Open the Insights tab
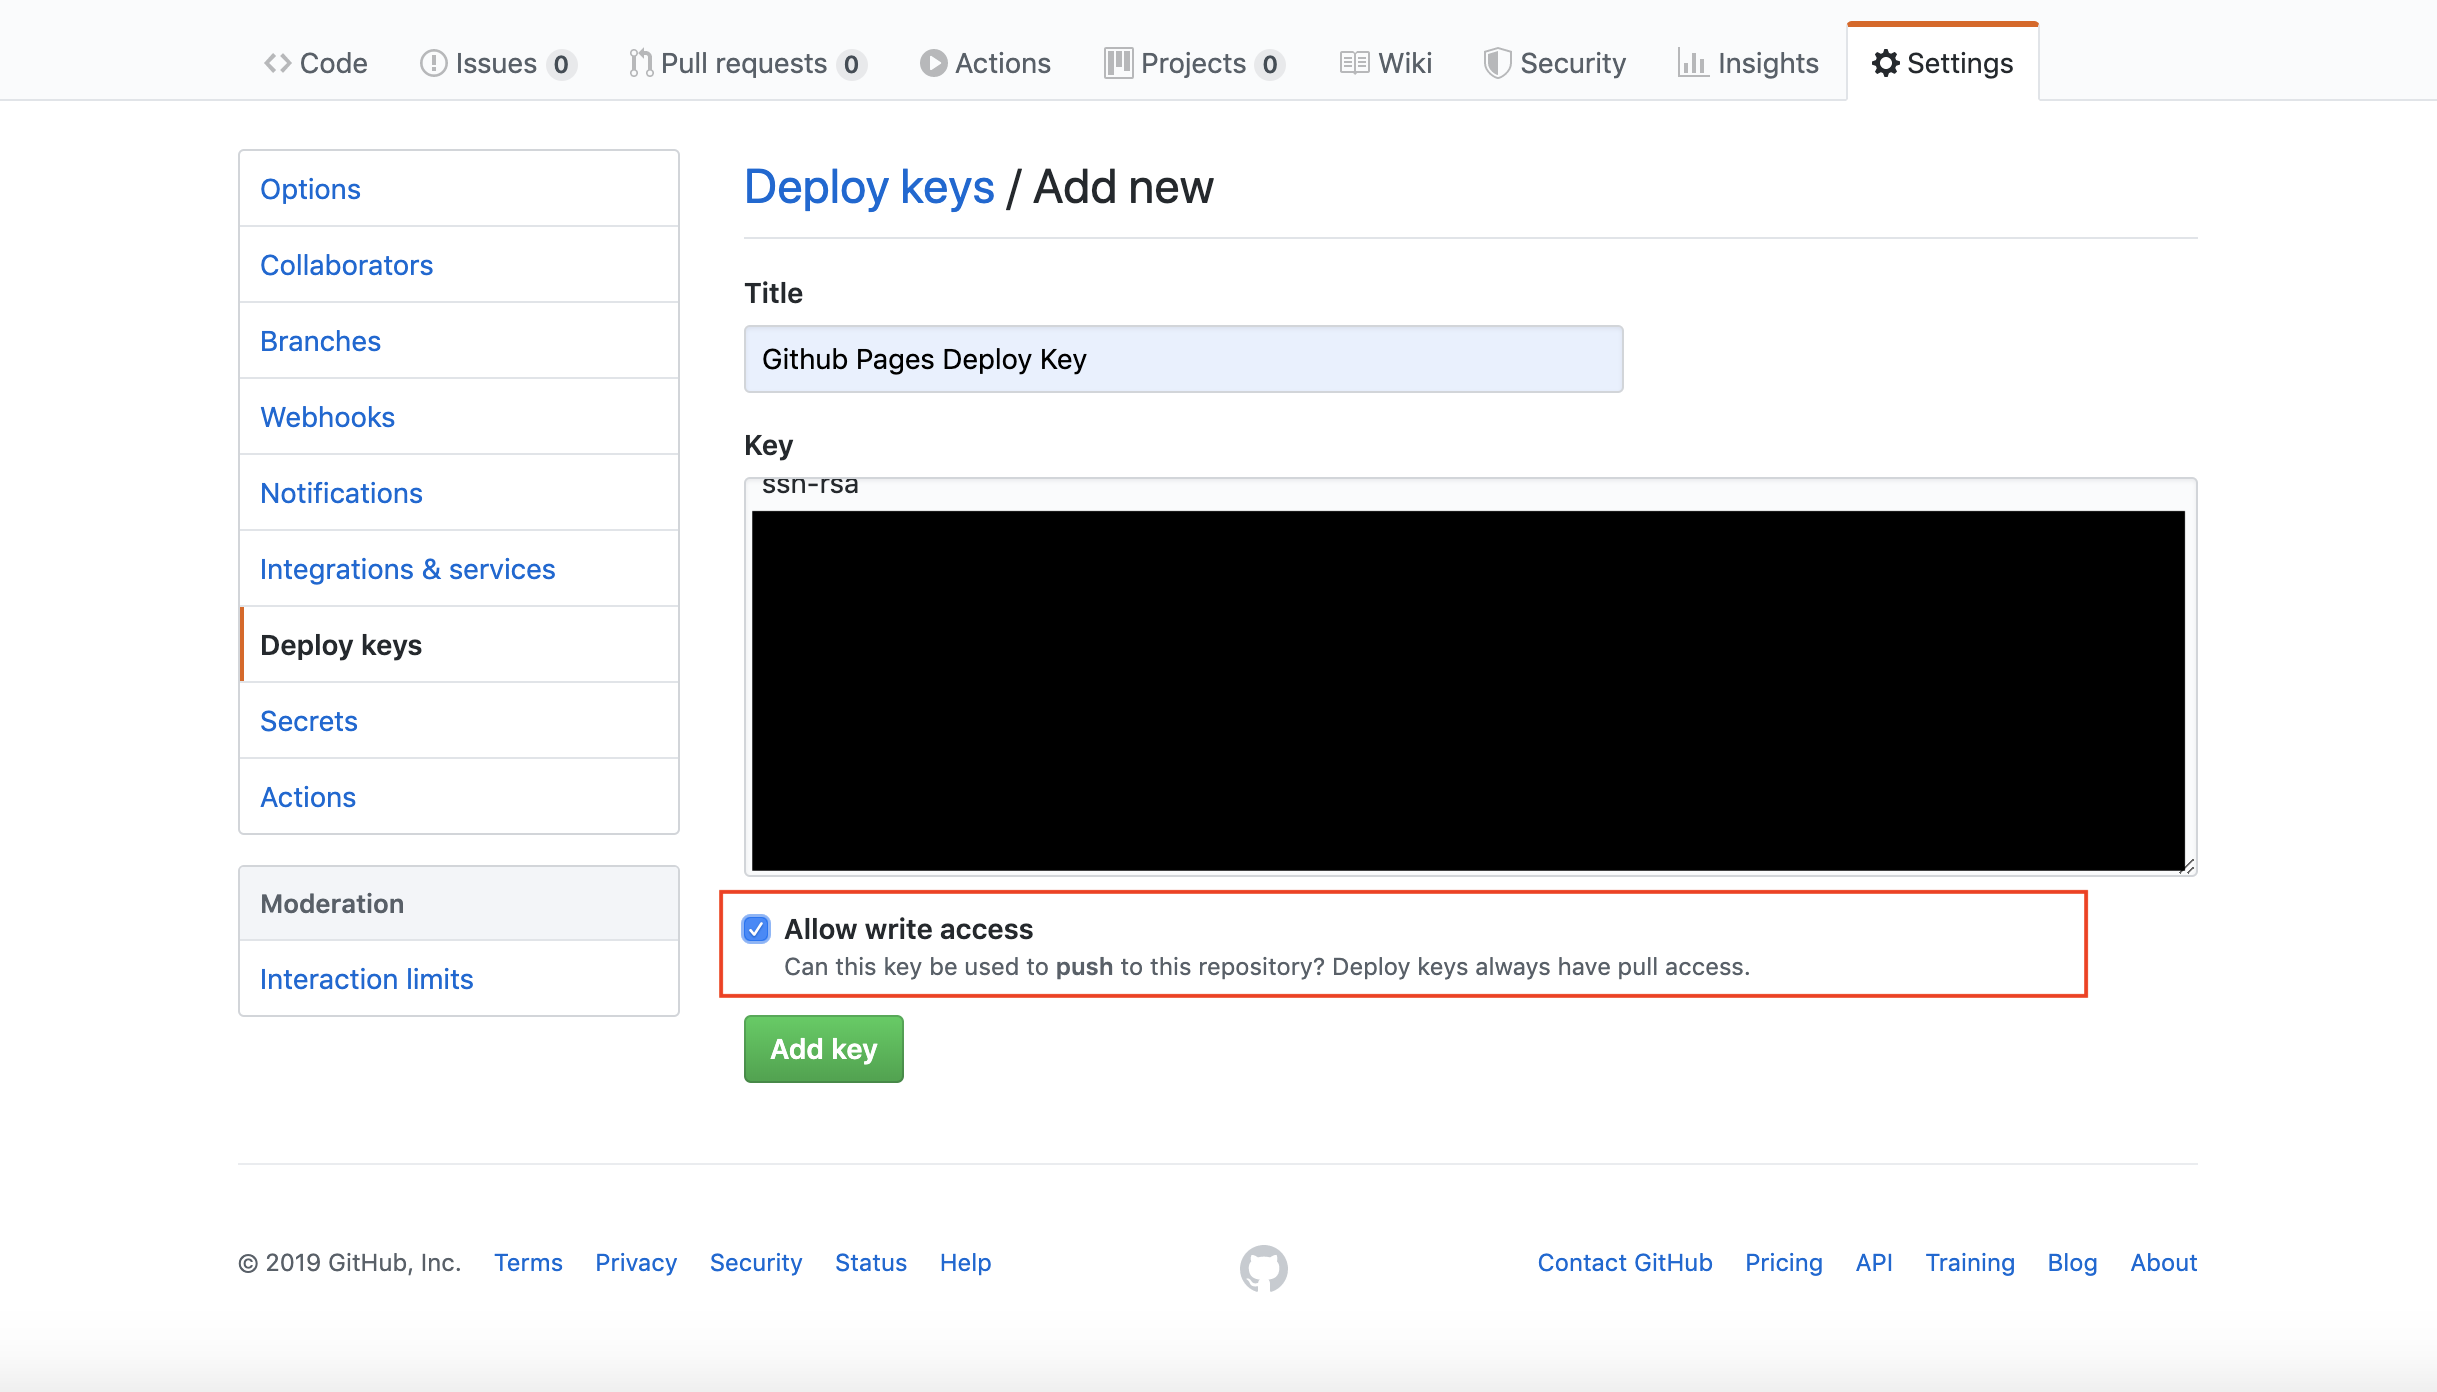2437x1392 pixels. click(1748, 63)
